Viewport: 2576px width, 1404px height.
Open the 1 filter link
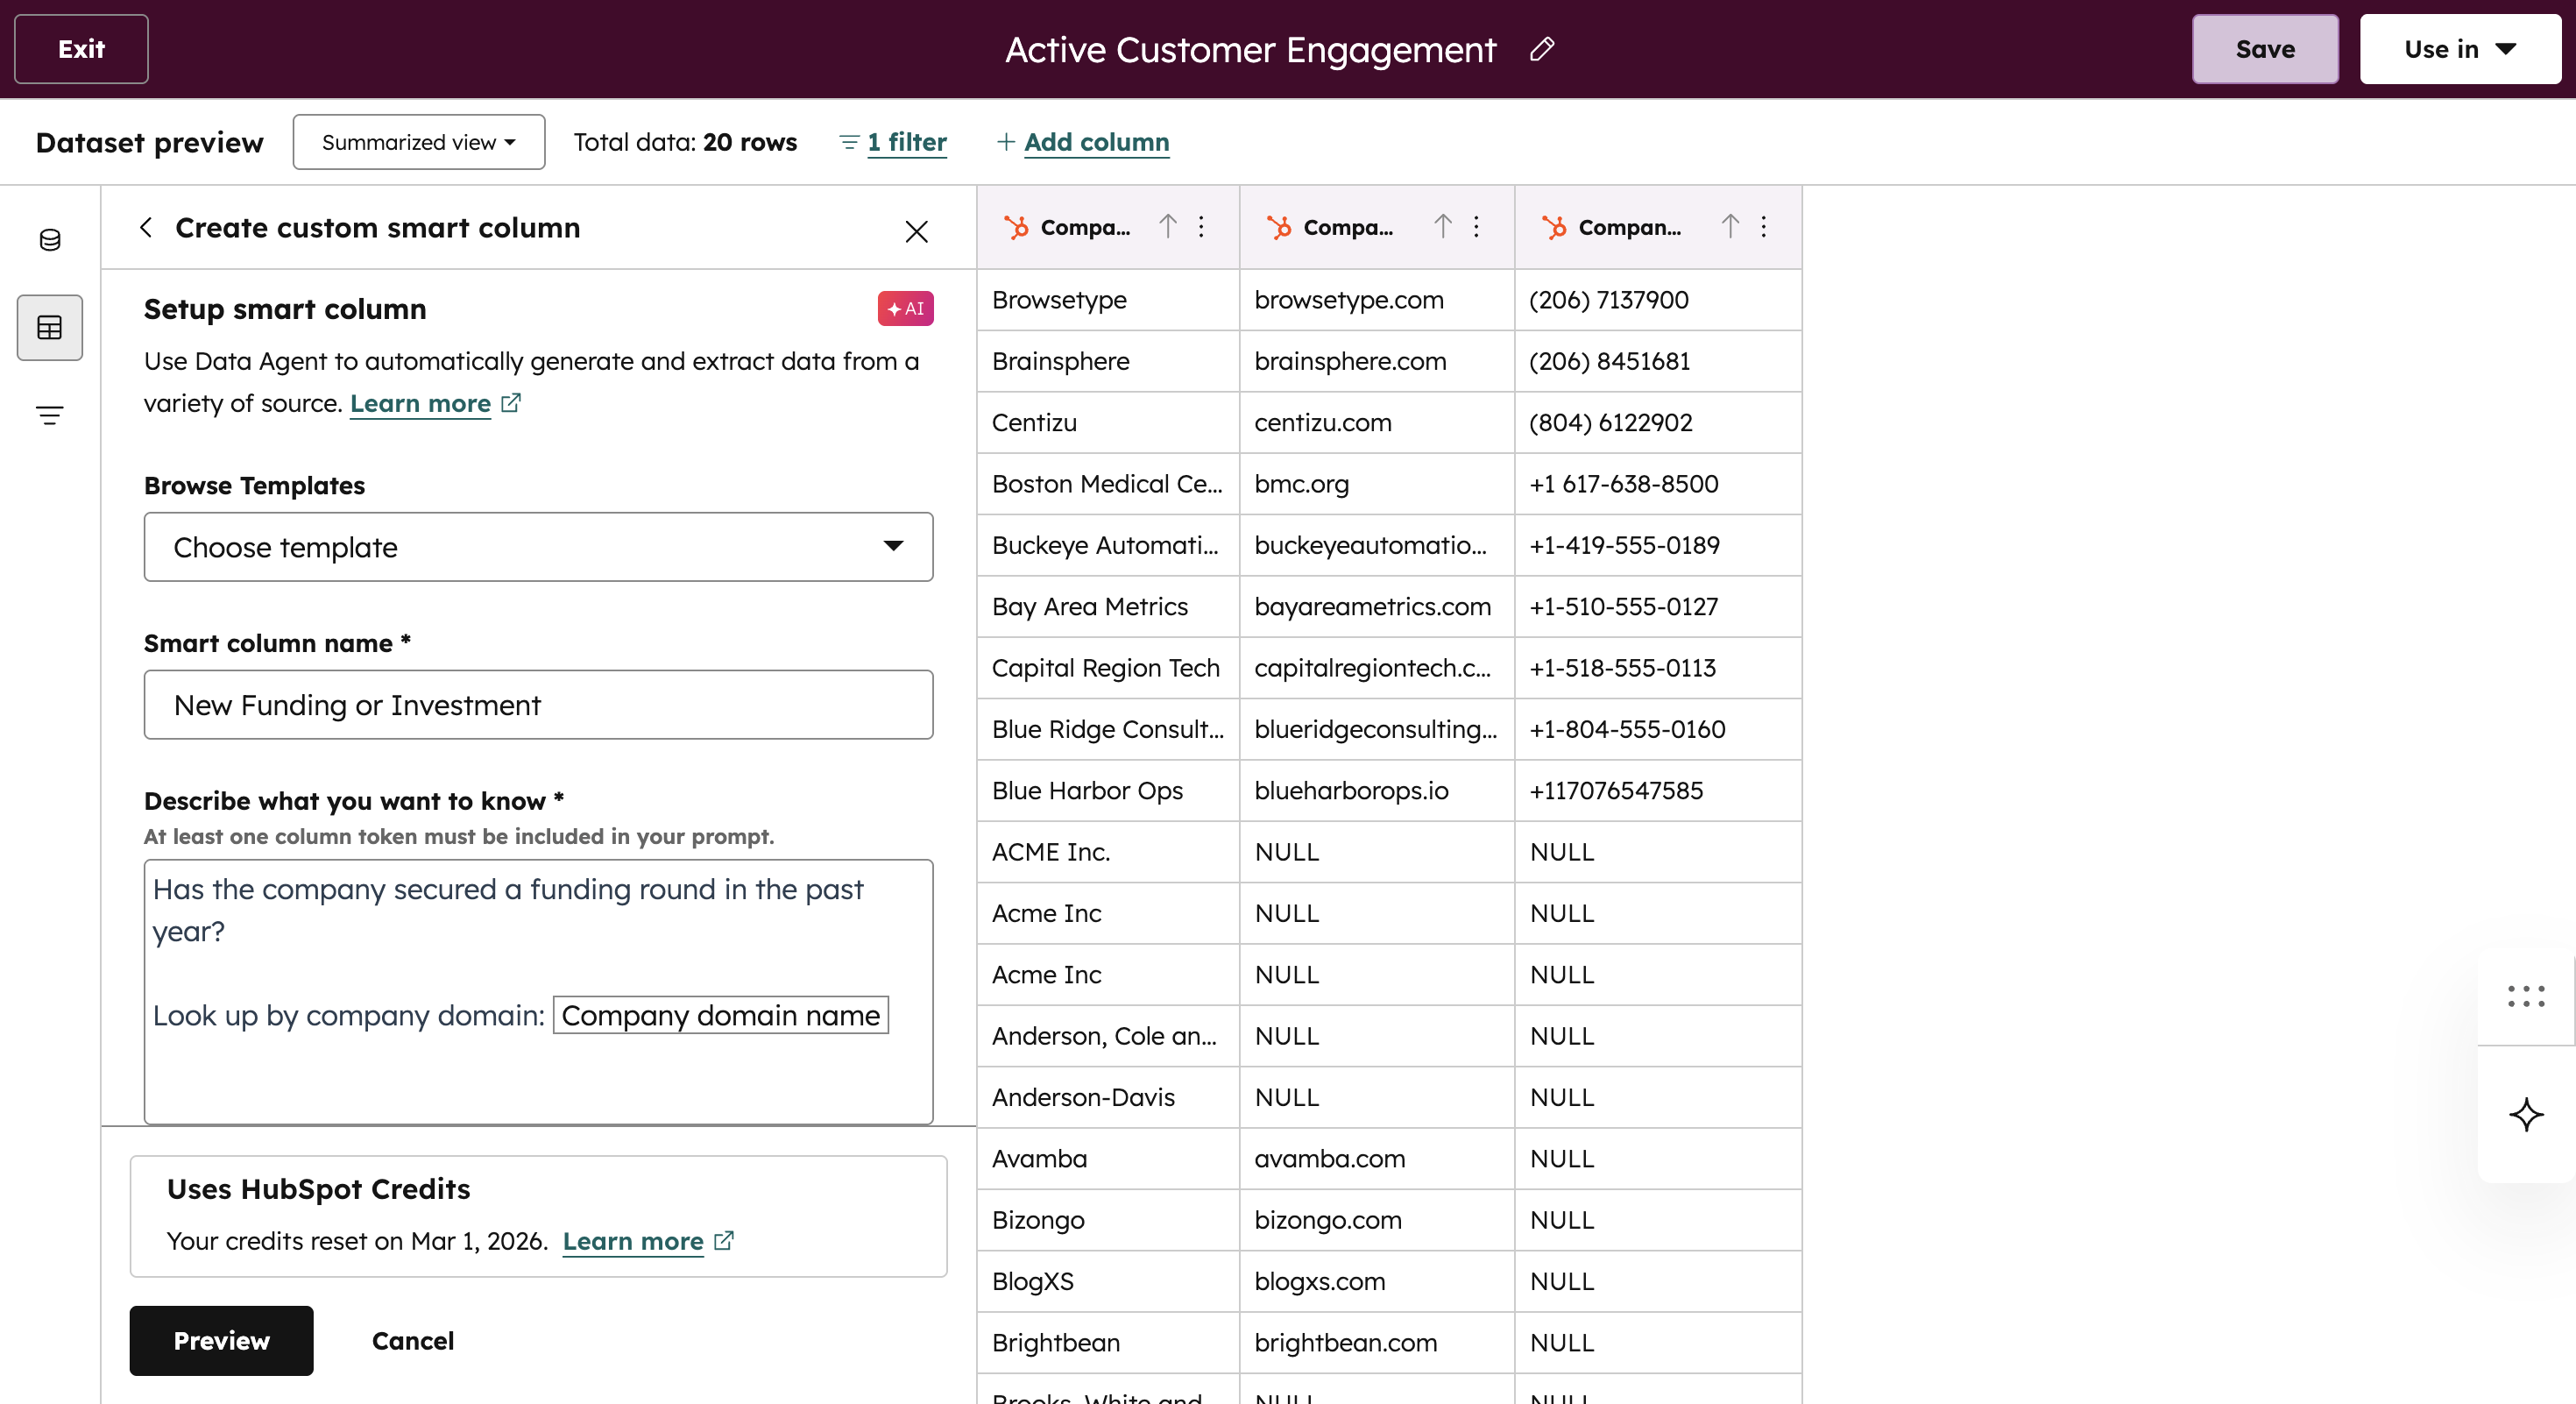(905, 142)
